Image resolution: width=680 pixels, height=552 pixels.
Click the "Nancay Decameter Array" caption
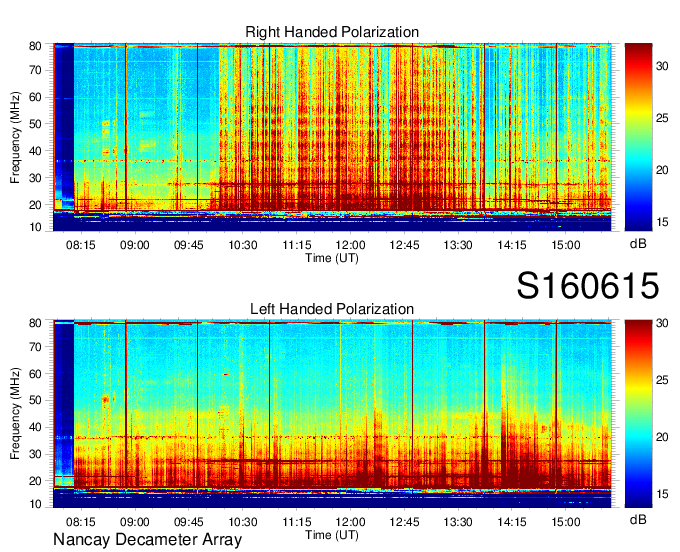pos(147,540)
